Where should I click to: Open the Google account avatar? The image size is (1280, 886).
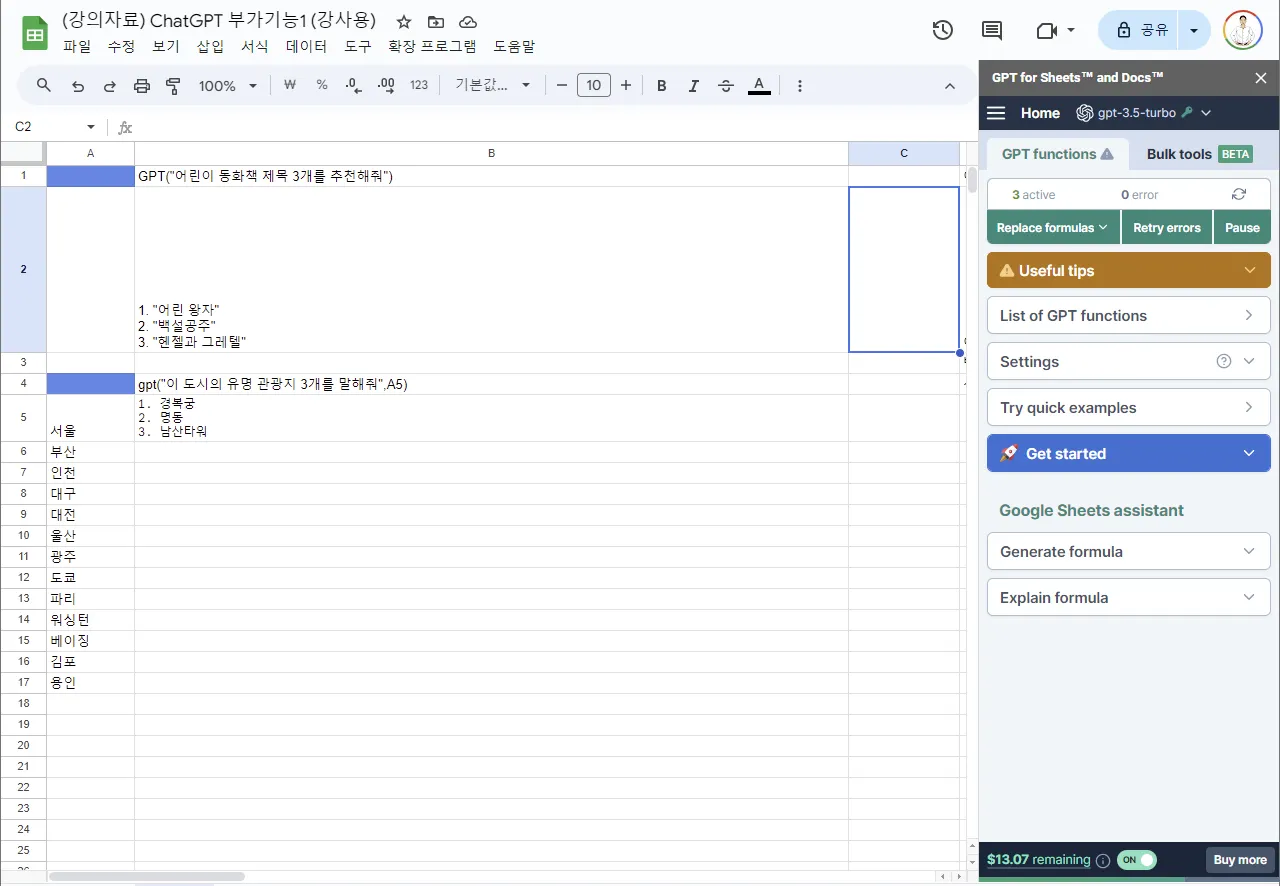[1243, 30]
